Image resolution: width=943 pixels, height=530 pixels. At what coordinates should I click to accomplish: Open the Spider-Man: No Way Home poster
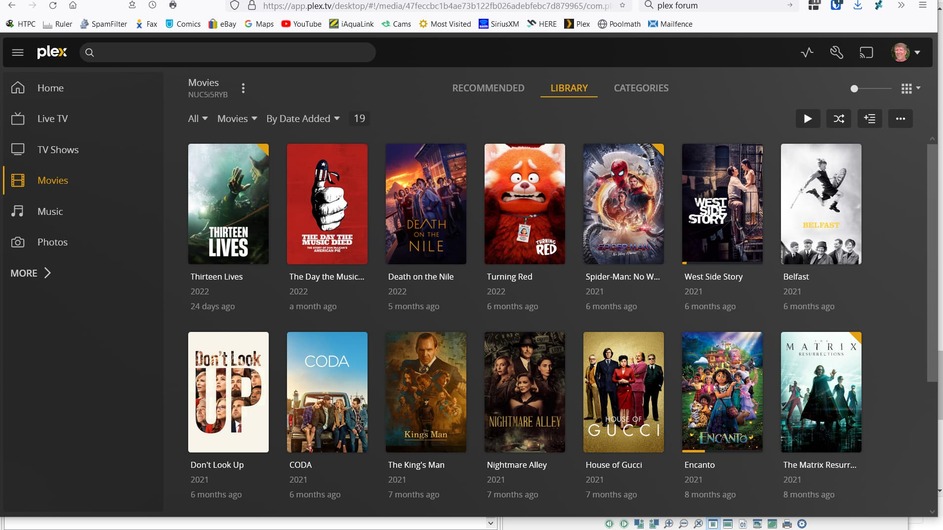624,204
